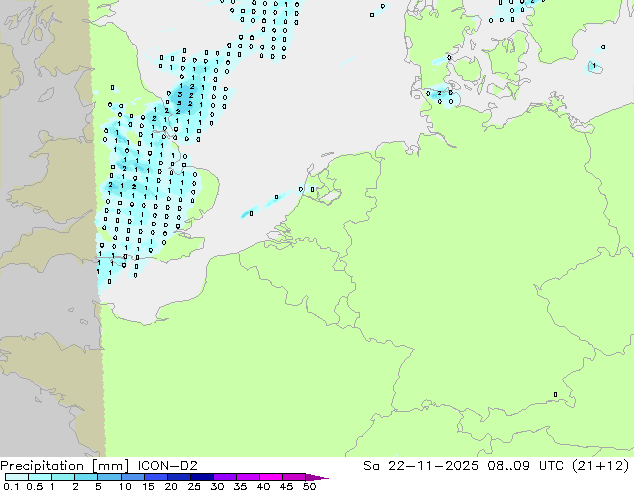Click the legend swatch between 20 and 25

(178, 477)
